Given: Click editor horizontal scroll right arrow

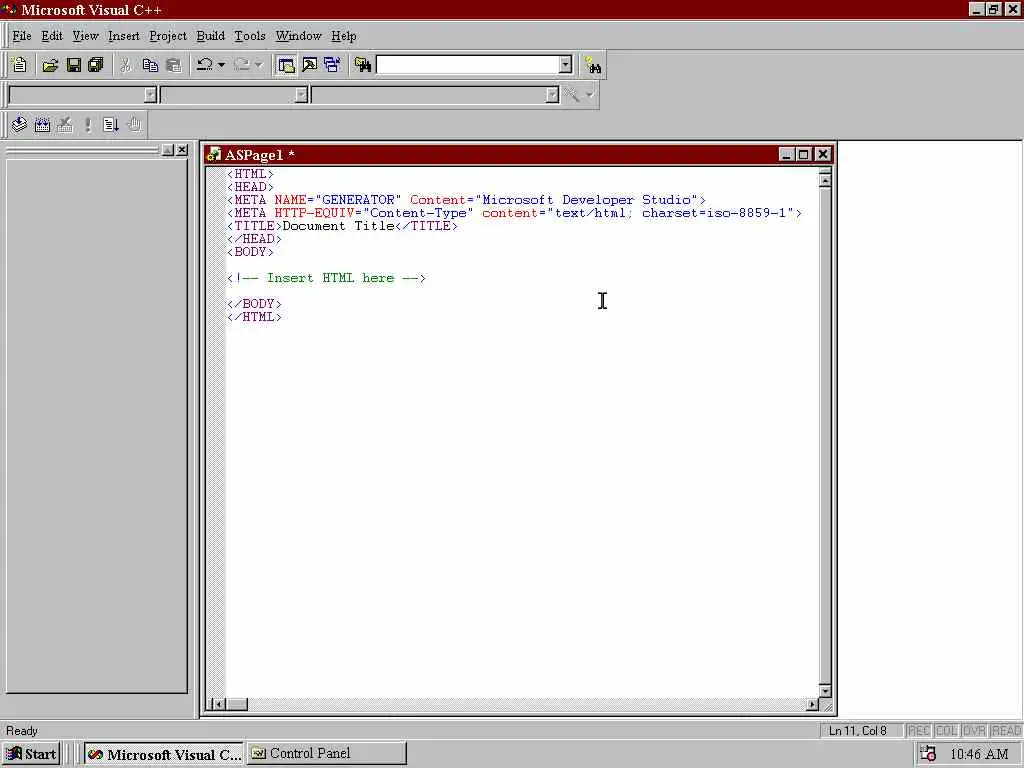Looking at the screenshot, I should (812, 704).
